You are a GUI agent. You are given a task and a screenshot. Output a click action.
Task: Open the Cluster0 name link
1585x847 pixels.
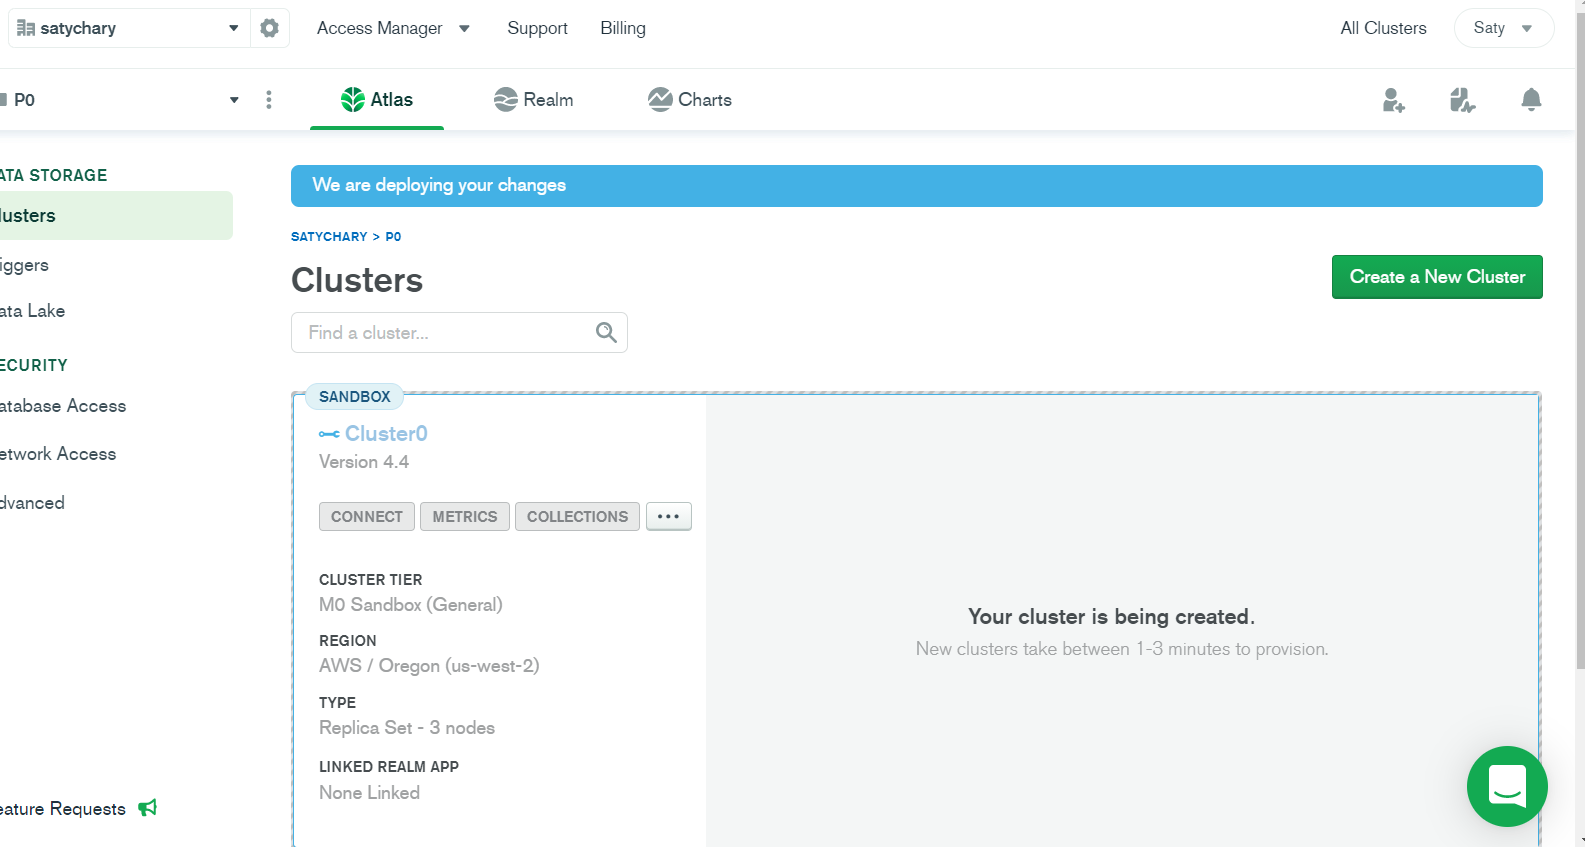[x=386, y=434]
